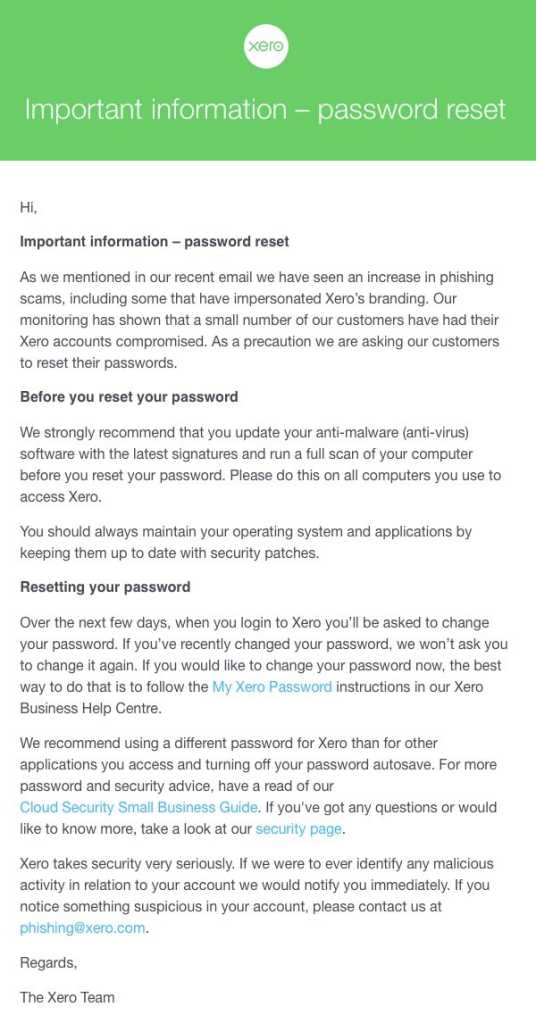Click the Xero logo in the header
Image resolution: width=536 pixels, height=1023 pixels.
coord(266,46)
